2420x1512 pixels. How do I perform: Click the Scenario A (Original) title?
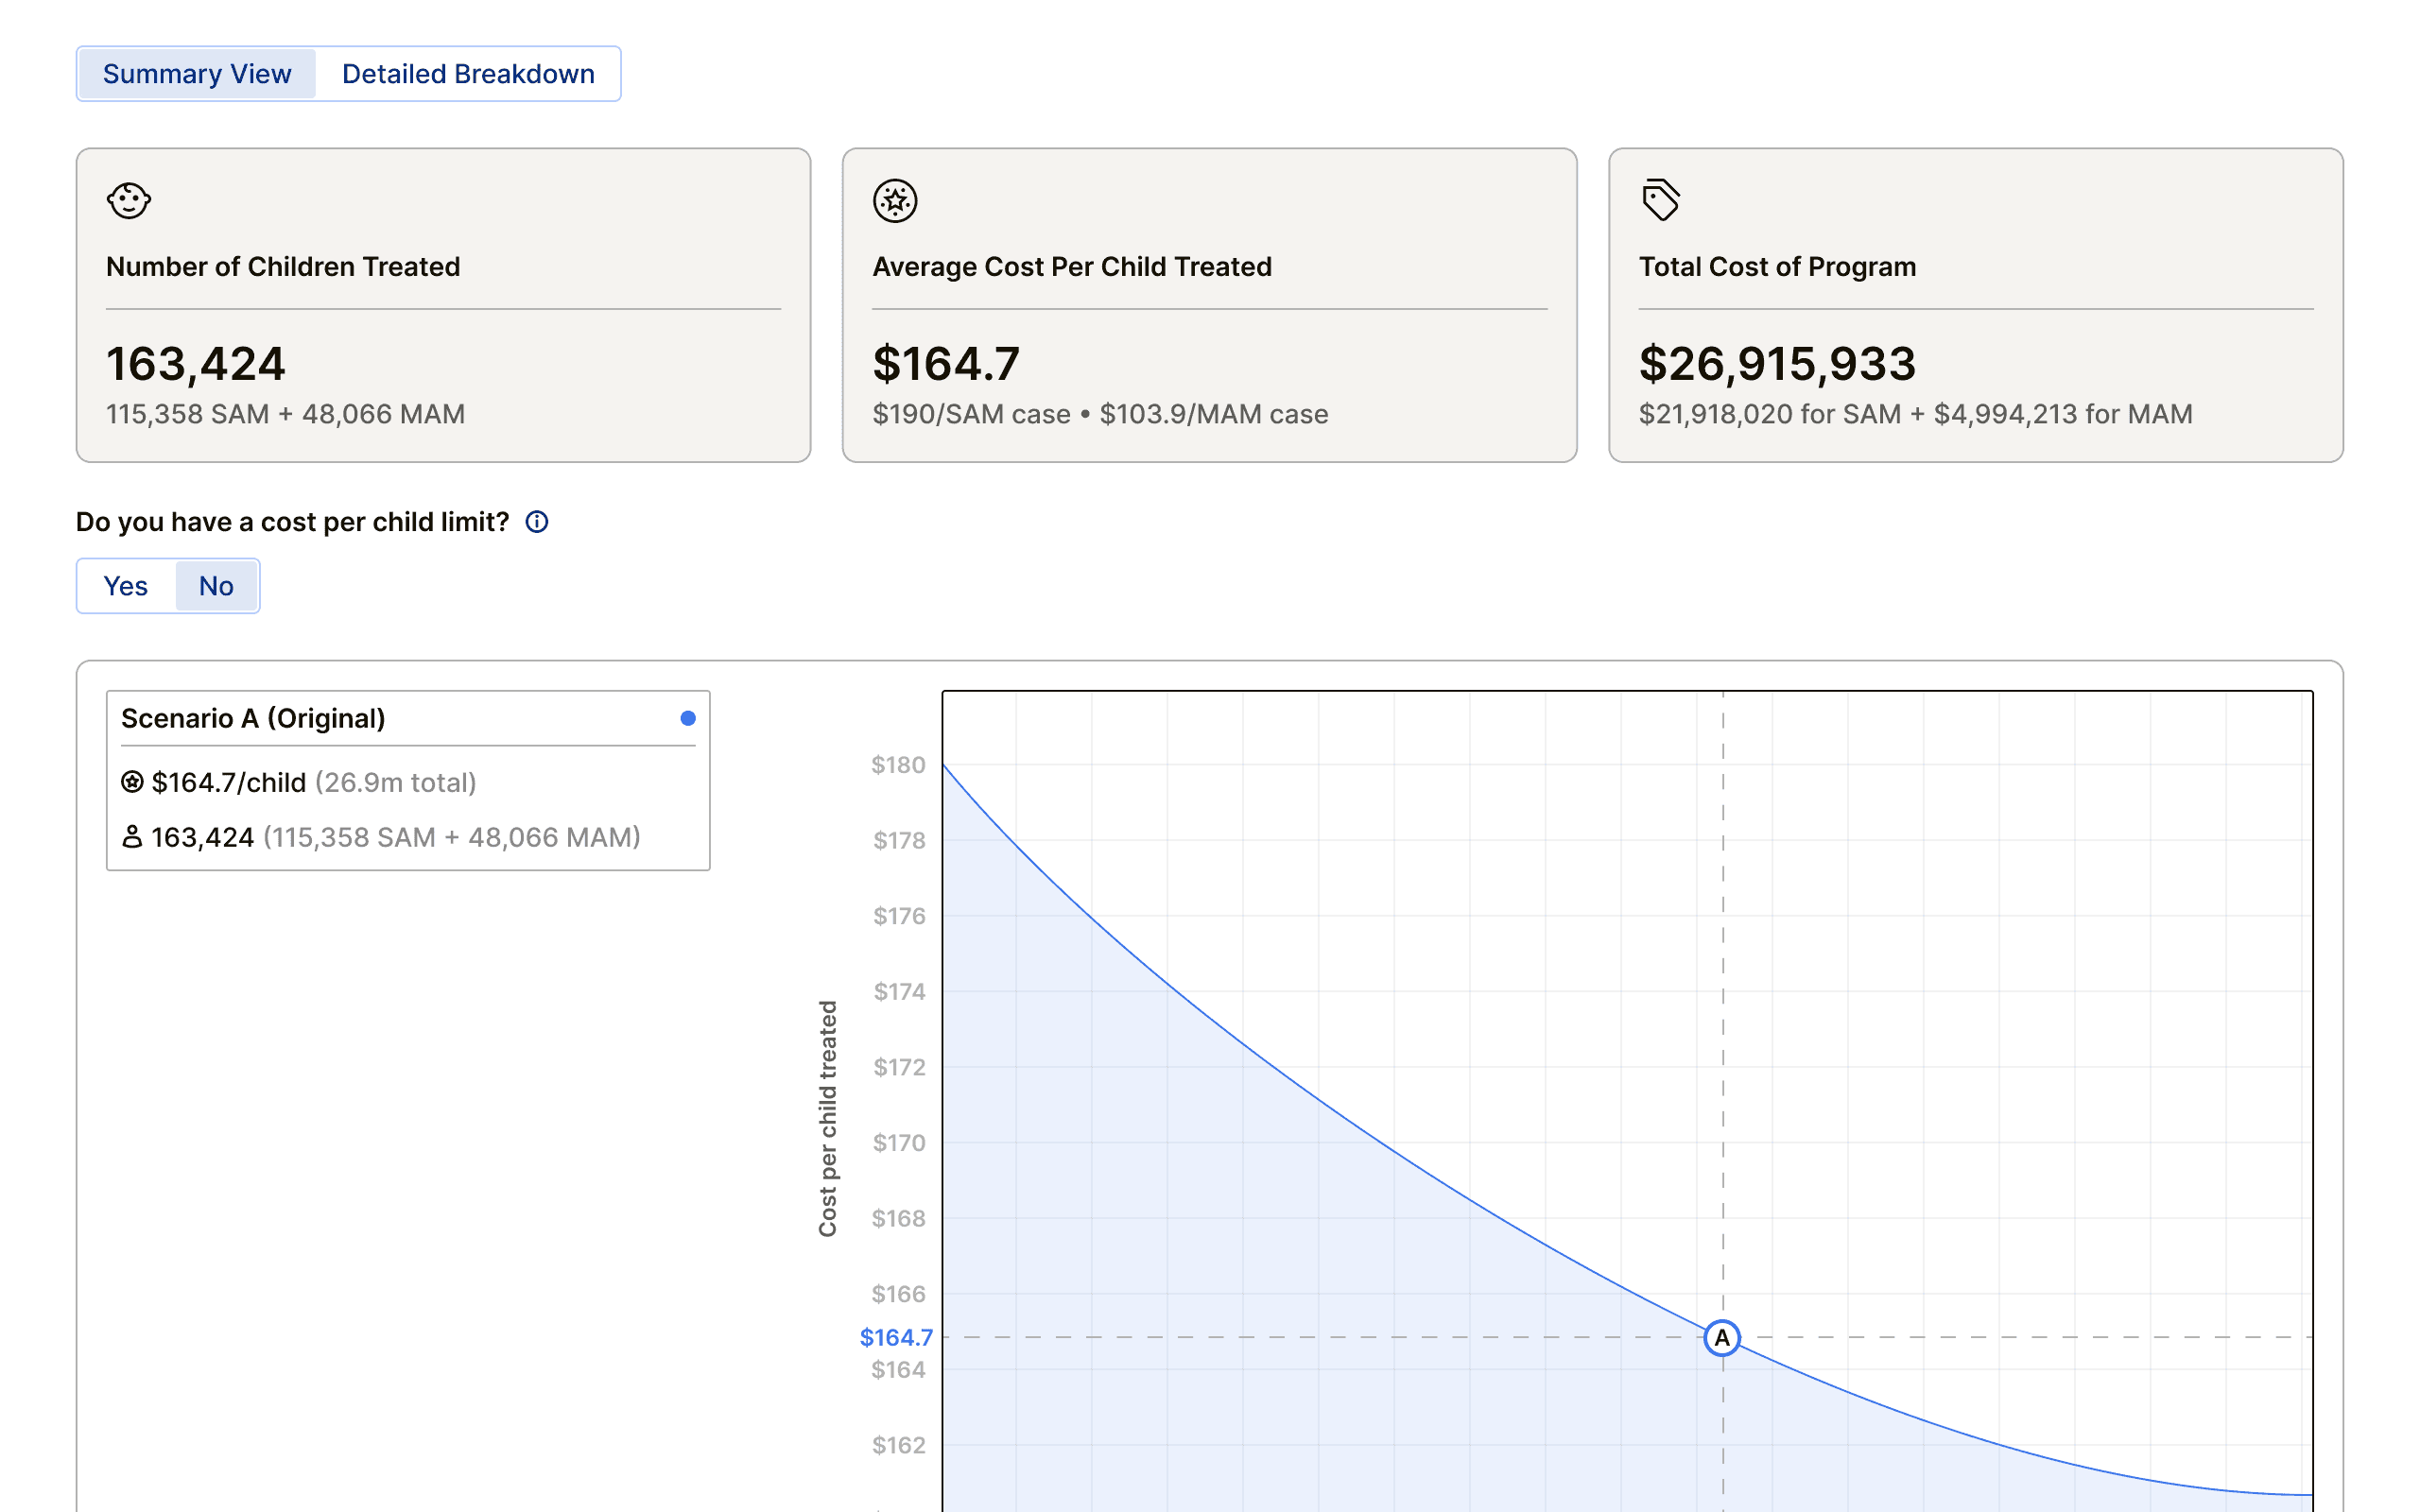tap(253, 718)
